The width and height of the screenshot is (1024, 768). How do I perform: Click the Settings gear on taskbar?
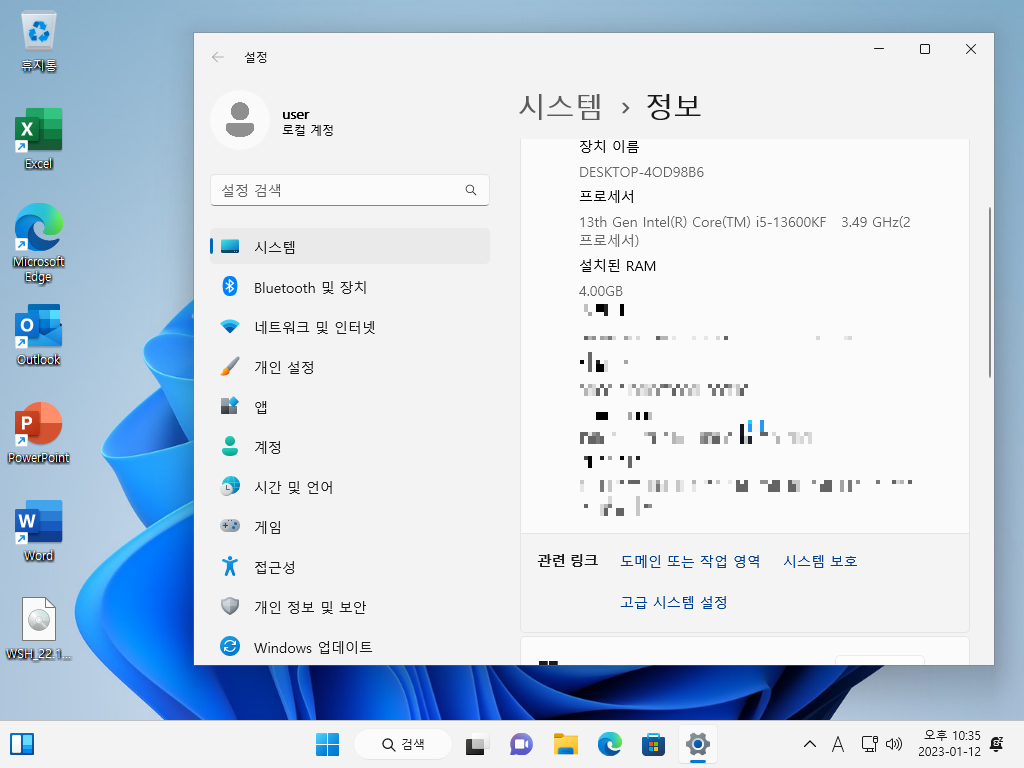[x=697, y=744]
